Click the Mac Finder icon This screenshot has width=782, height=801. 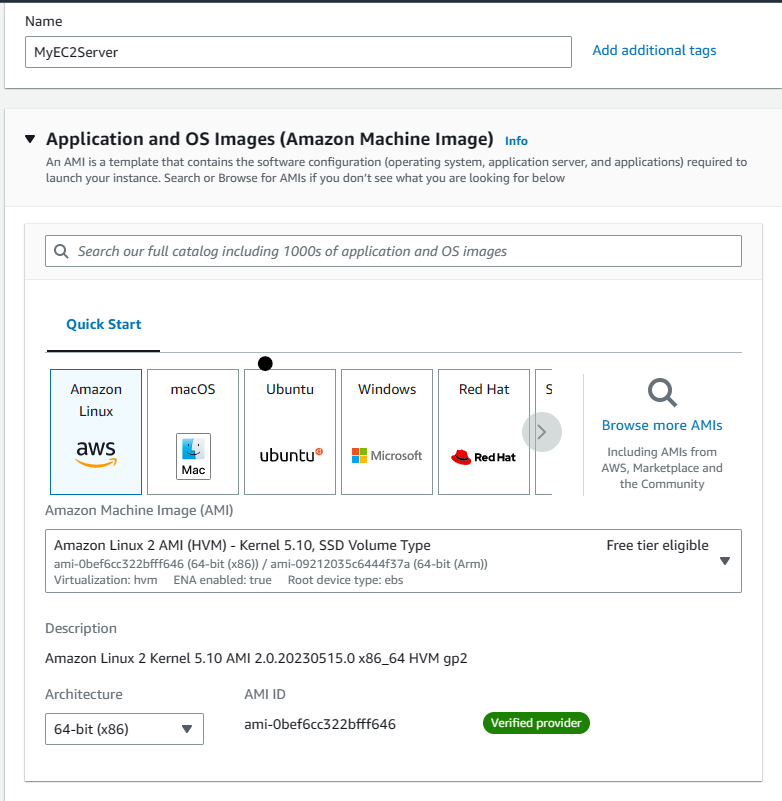193,456
